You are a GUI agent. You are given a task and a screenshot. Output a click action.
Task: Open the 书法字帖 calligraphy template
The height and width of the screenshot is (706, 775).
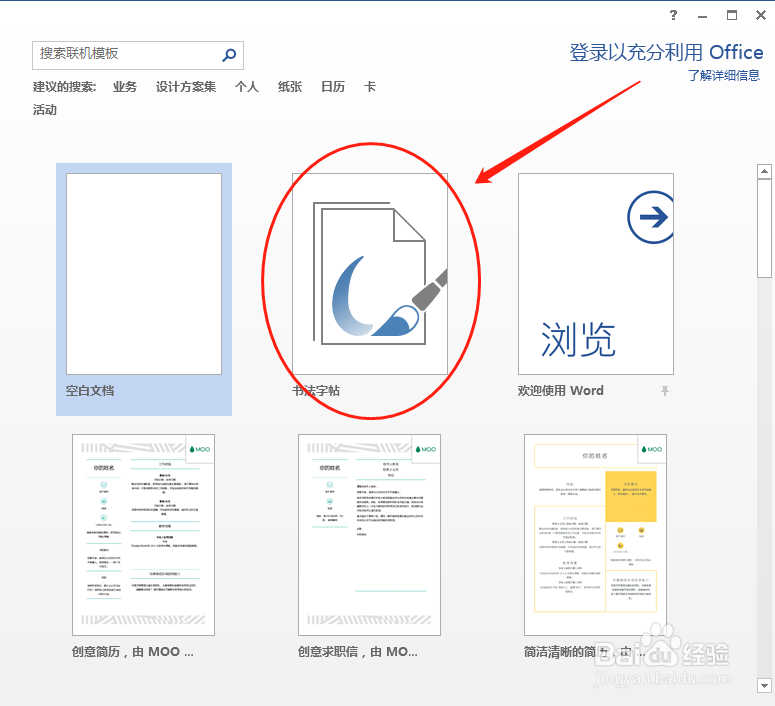[x=370, y=274]
